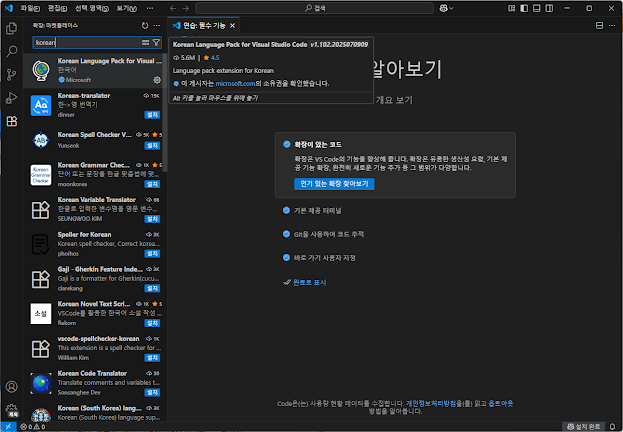Open the Explorer view in activity bar
The height and width of the screenshot is (432, 623).
12,28
